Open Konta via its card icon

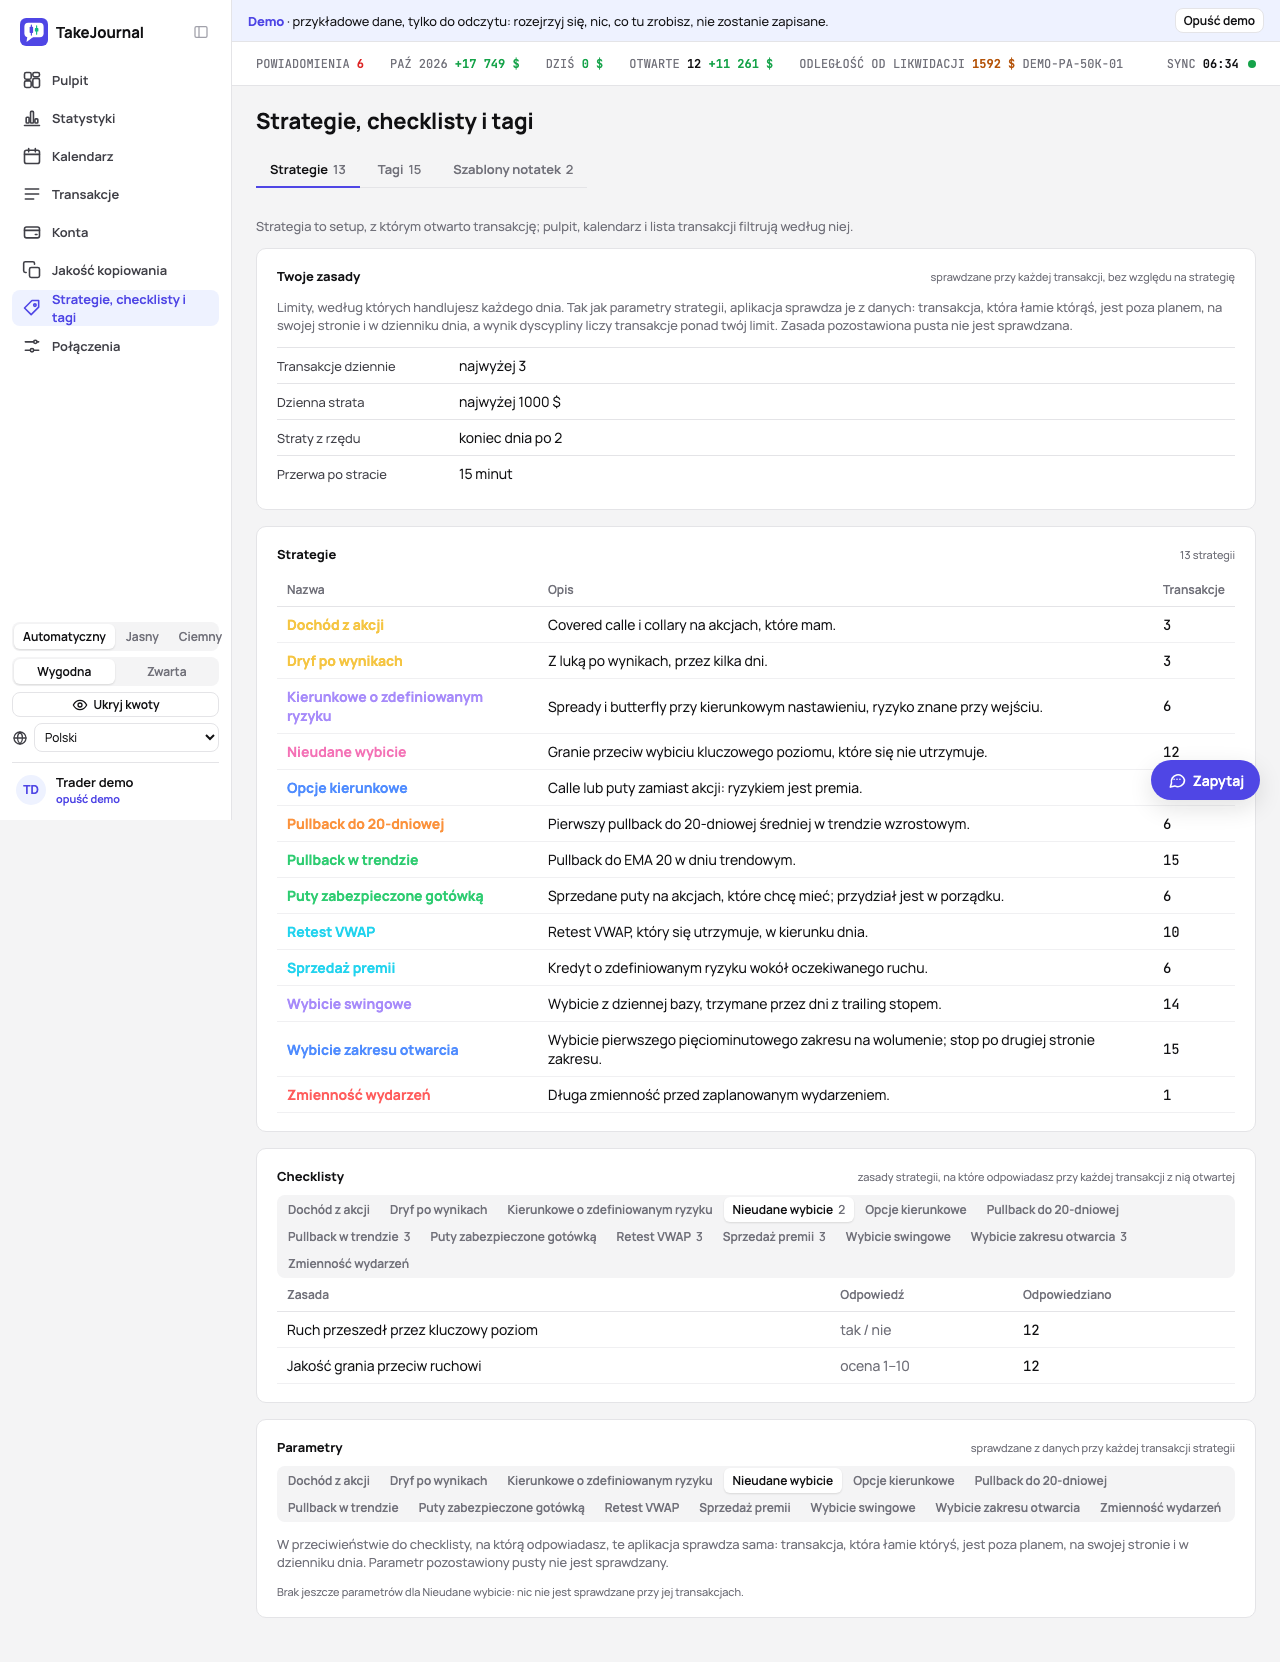pyautogui.click(x=32, y=232)
